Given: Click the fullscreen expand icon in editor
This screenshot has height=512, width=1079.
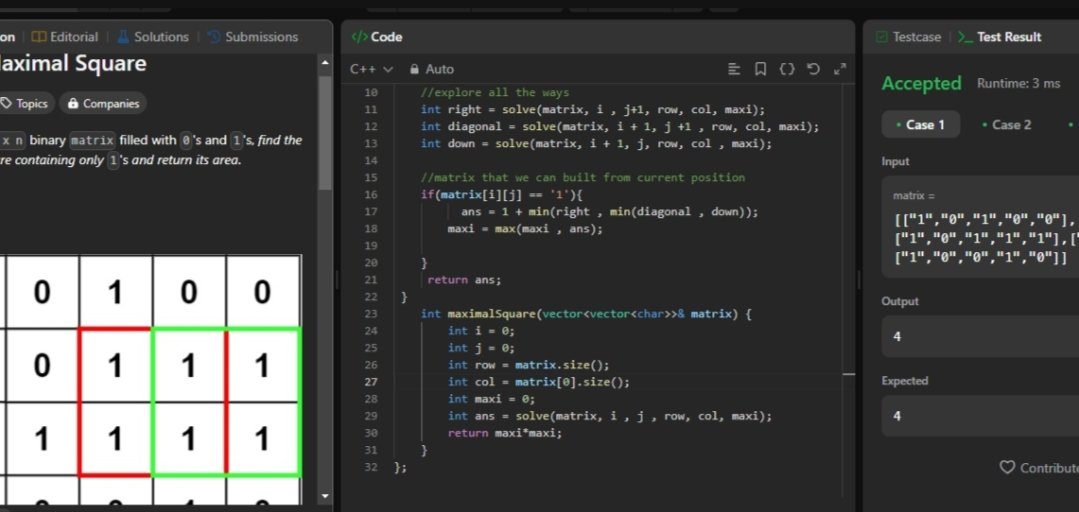Looking at the screenshot, I should [x=840, y=69].
